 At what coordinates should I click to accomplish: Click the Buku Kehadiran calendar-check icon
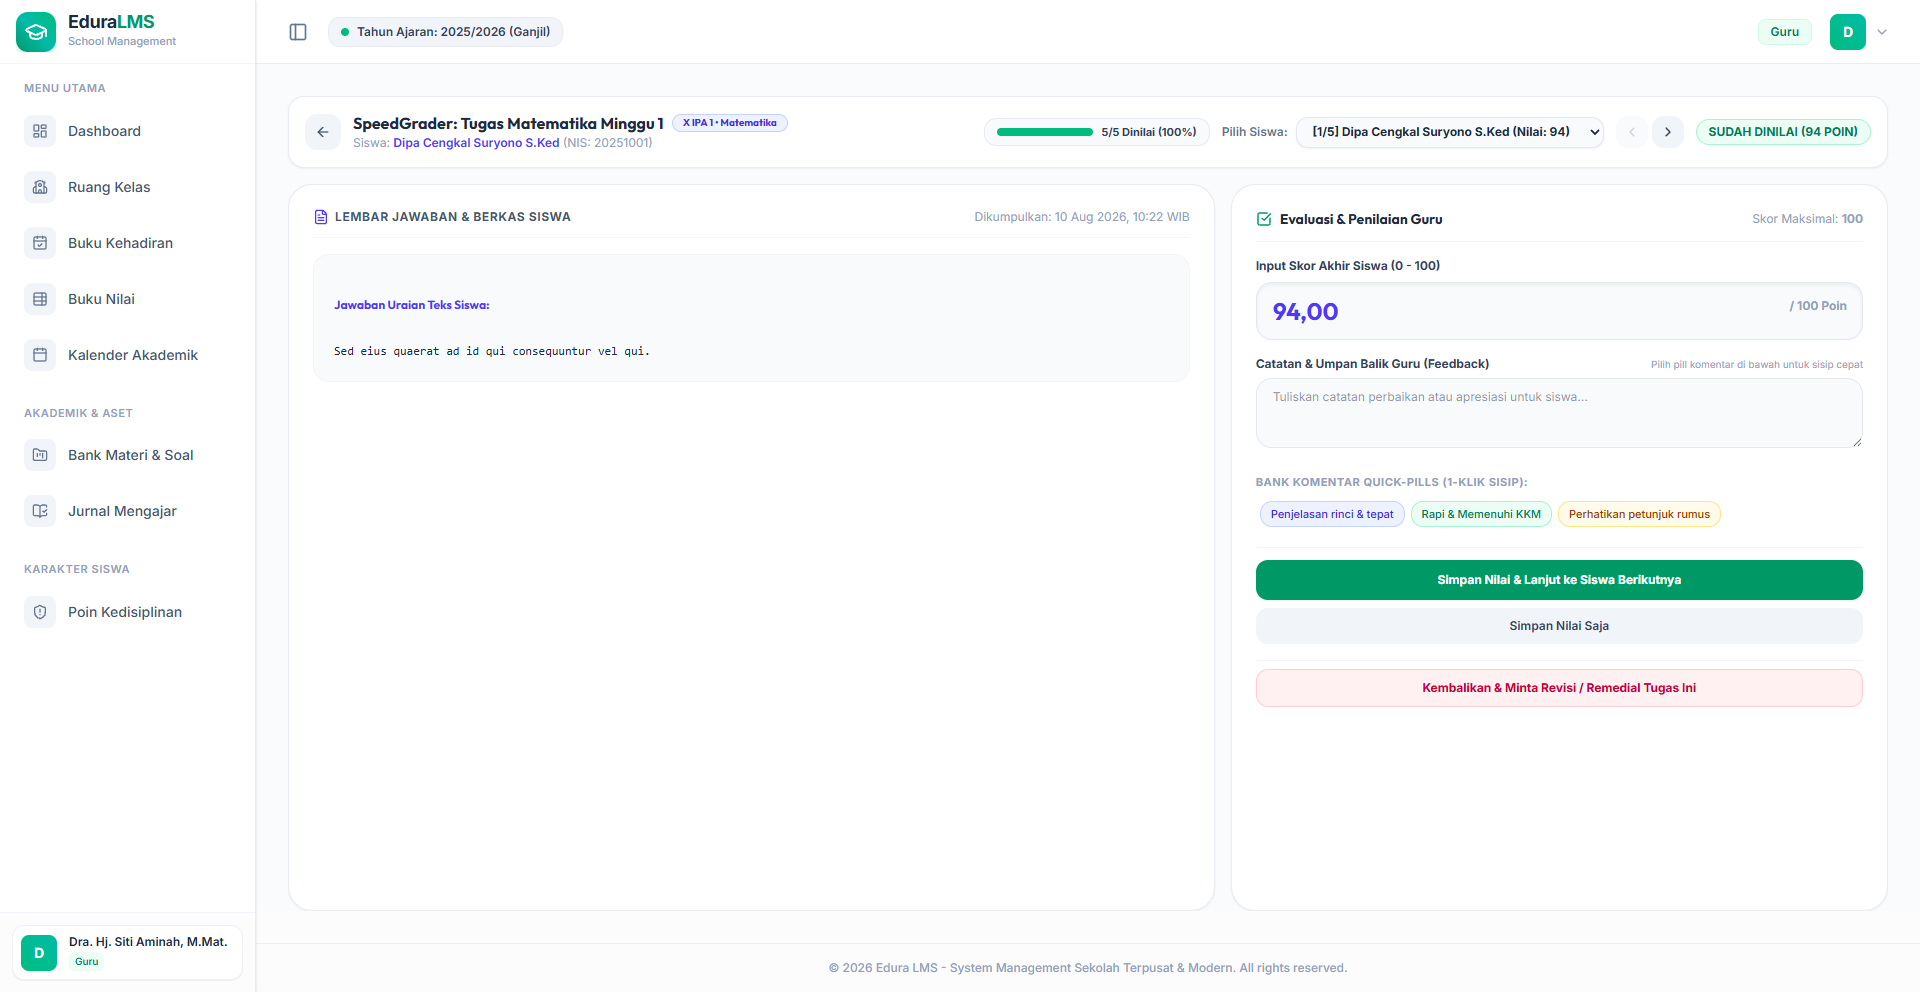[40, 243]
